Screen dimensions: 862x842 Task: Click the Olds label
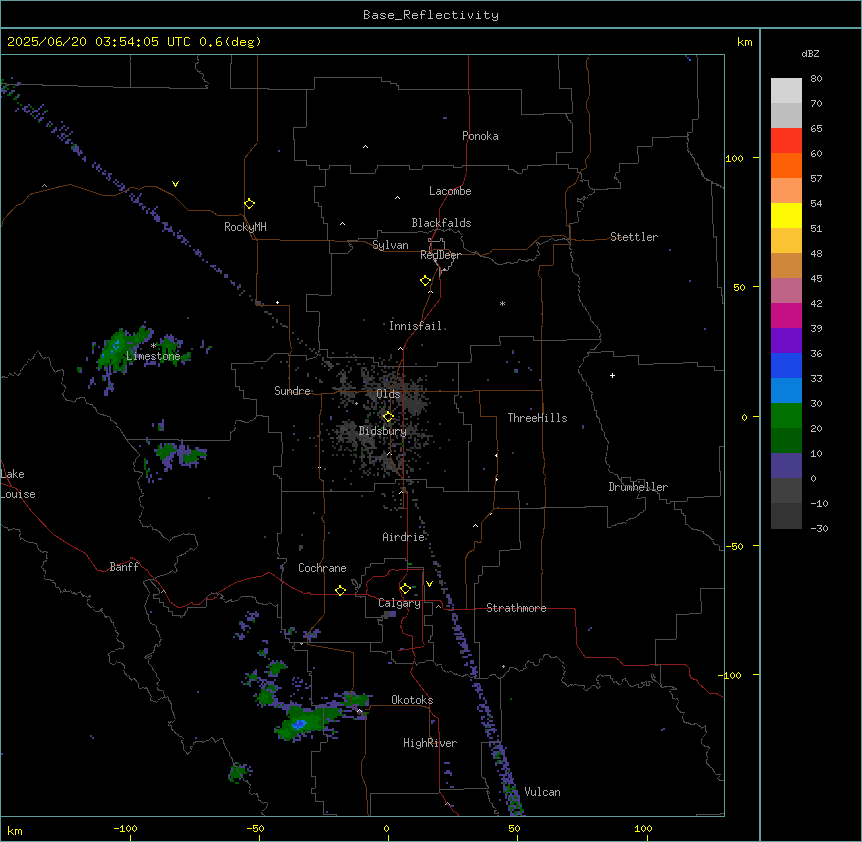pyautogui.click(x=388, y=394)
